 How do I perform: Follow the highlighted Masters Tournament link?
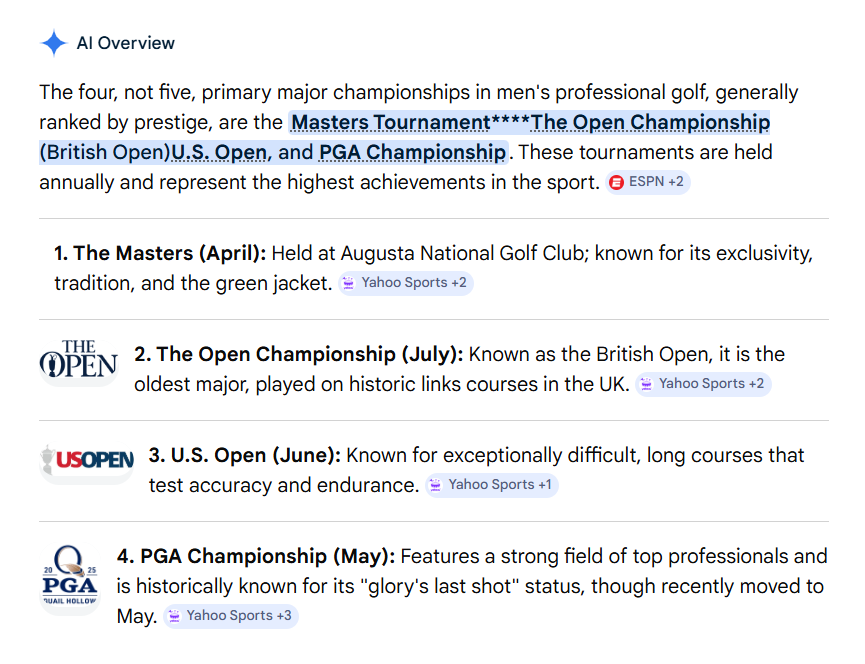pos(389,123)
